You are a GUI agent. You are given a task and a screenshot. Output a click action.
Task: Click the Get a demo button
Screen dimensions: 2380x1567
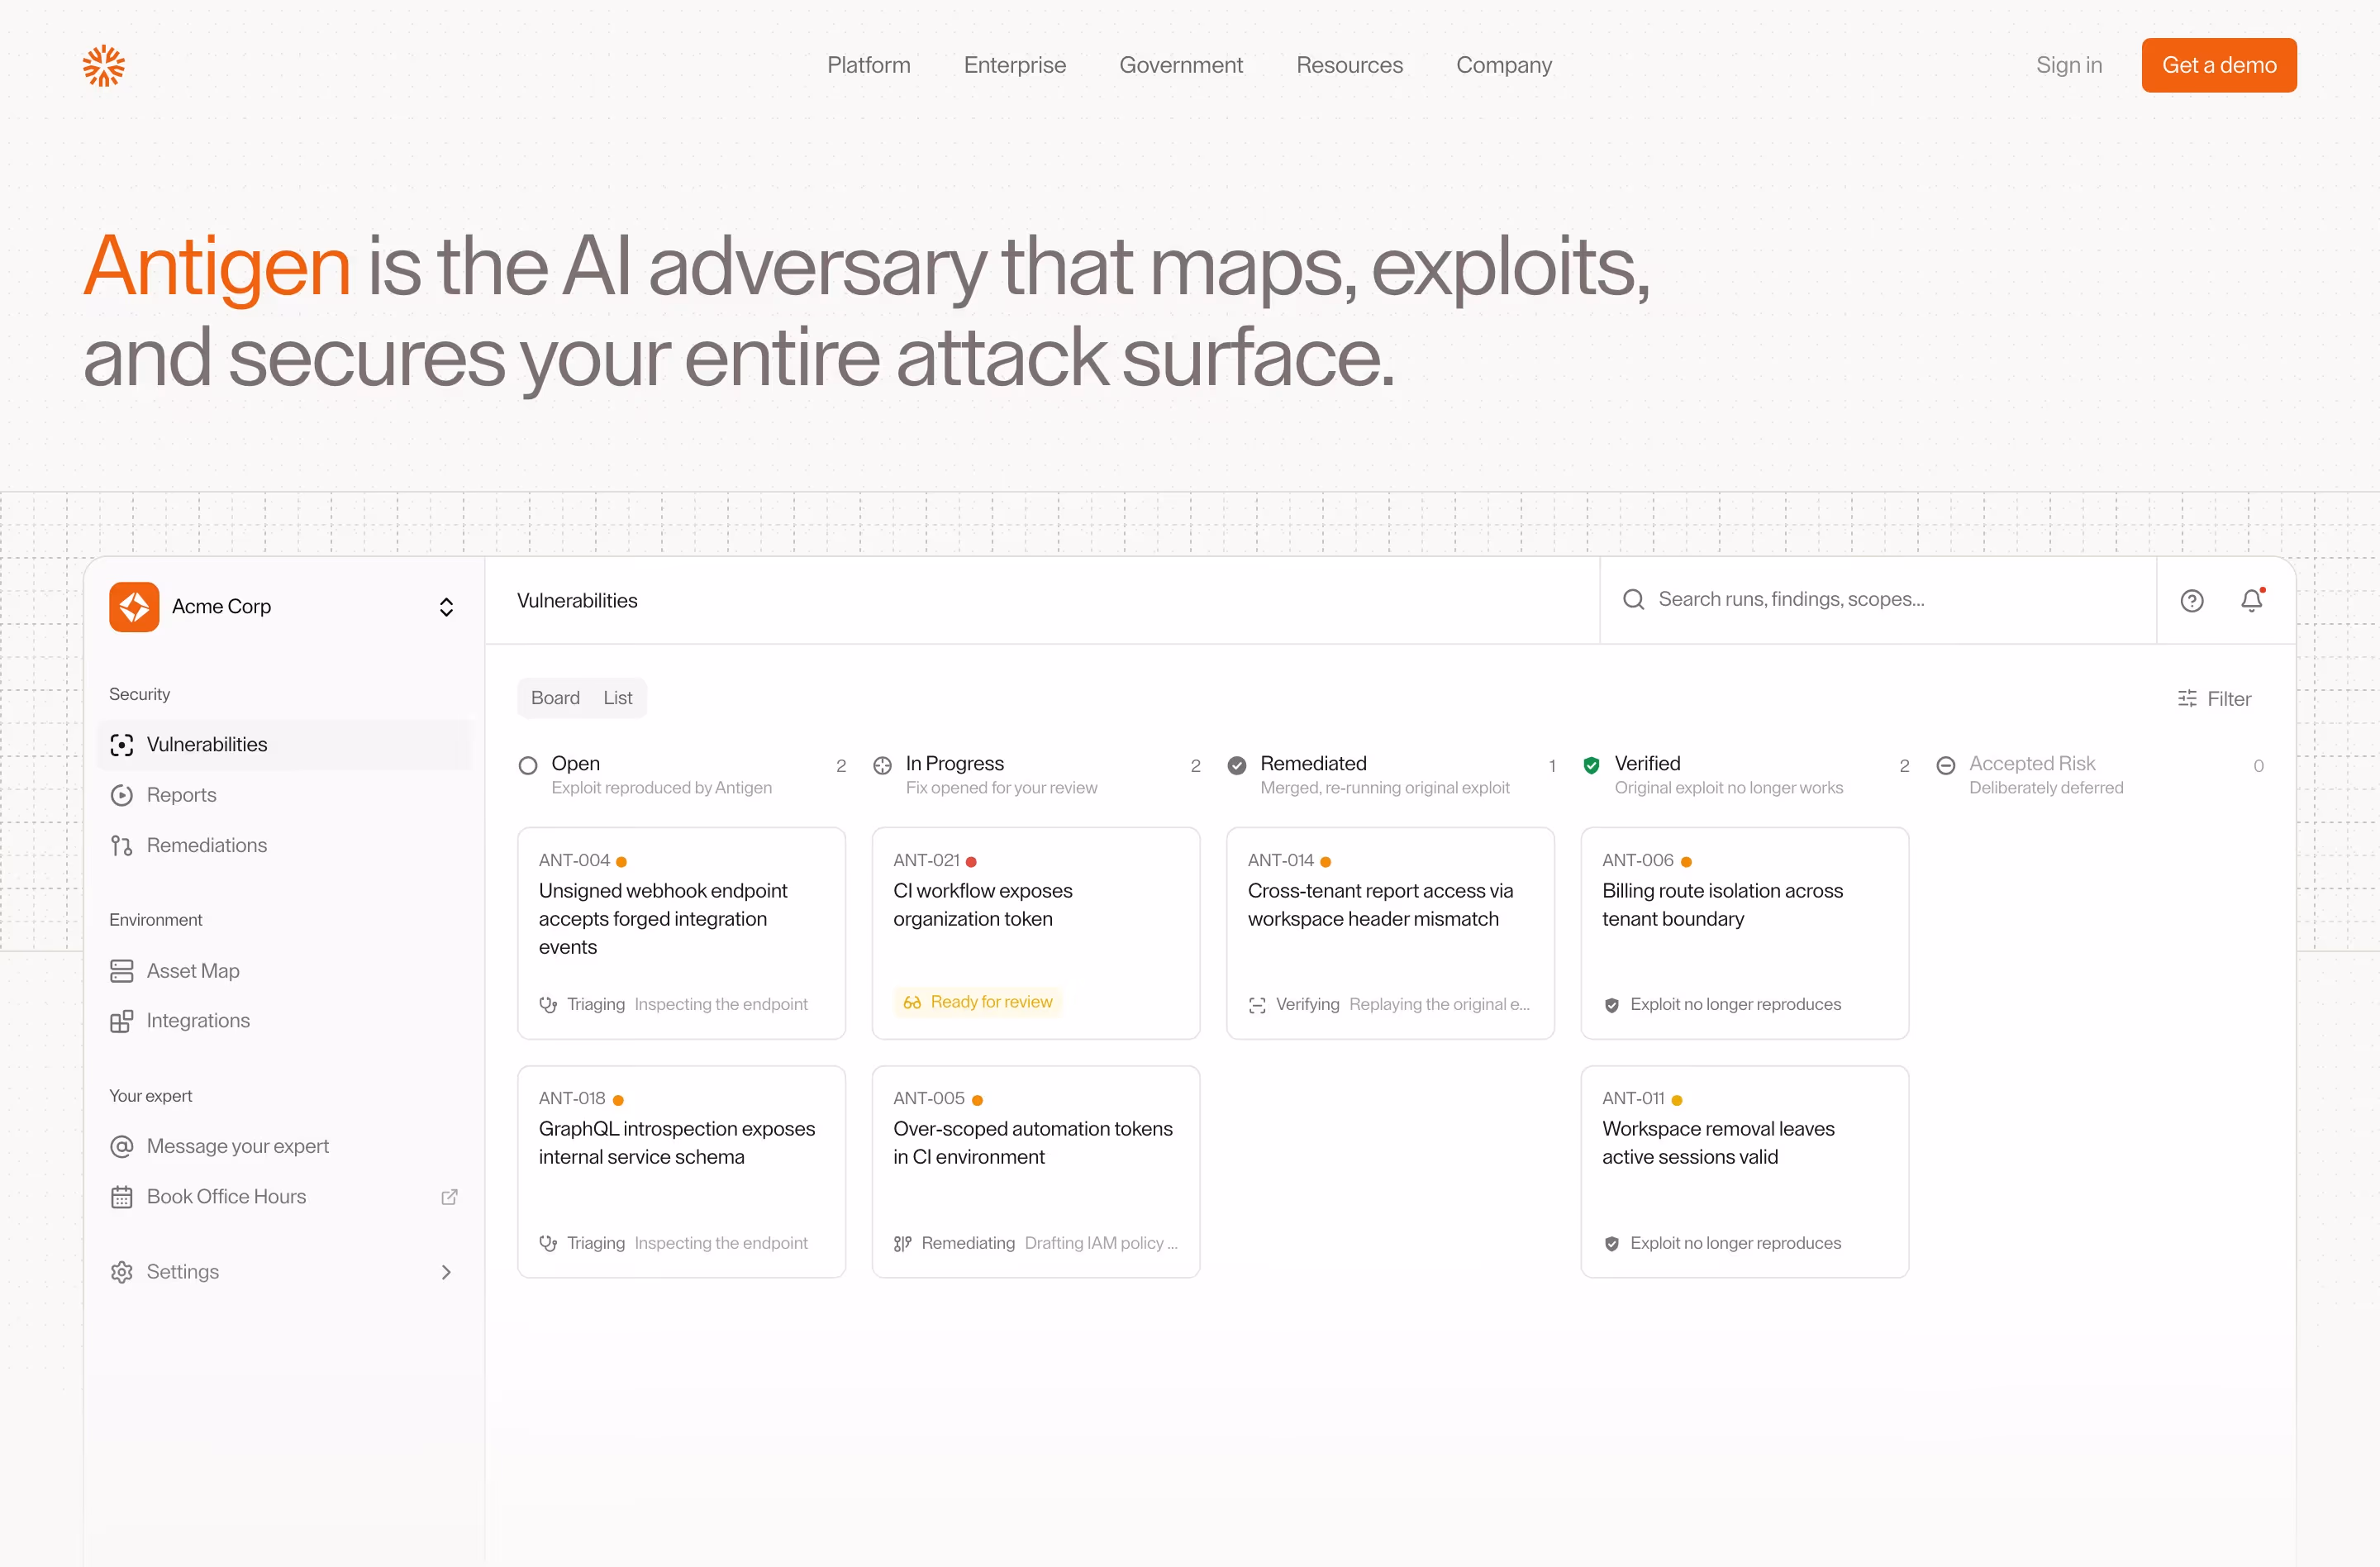tap(2219, 65)
